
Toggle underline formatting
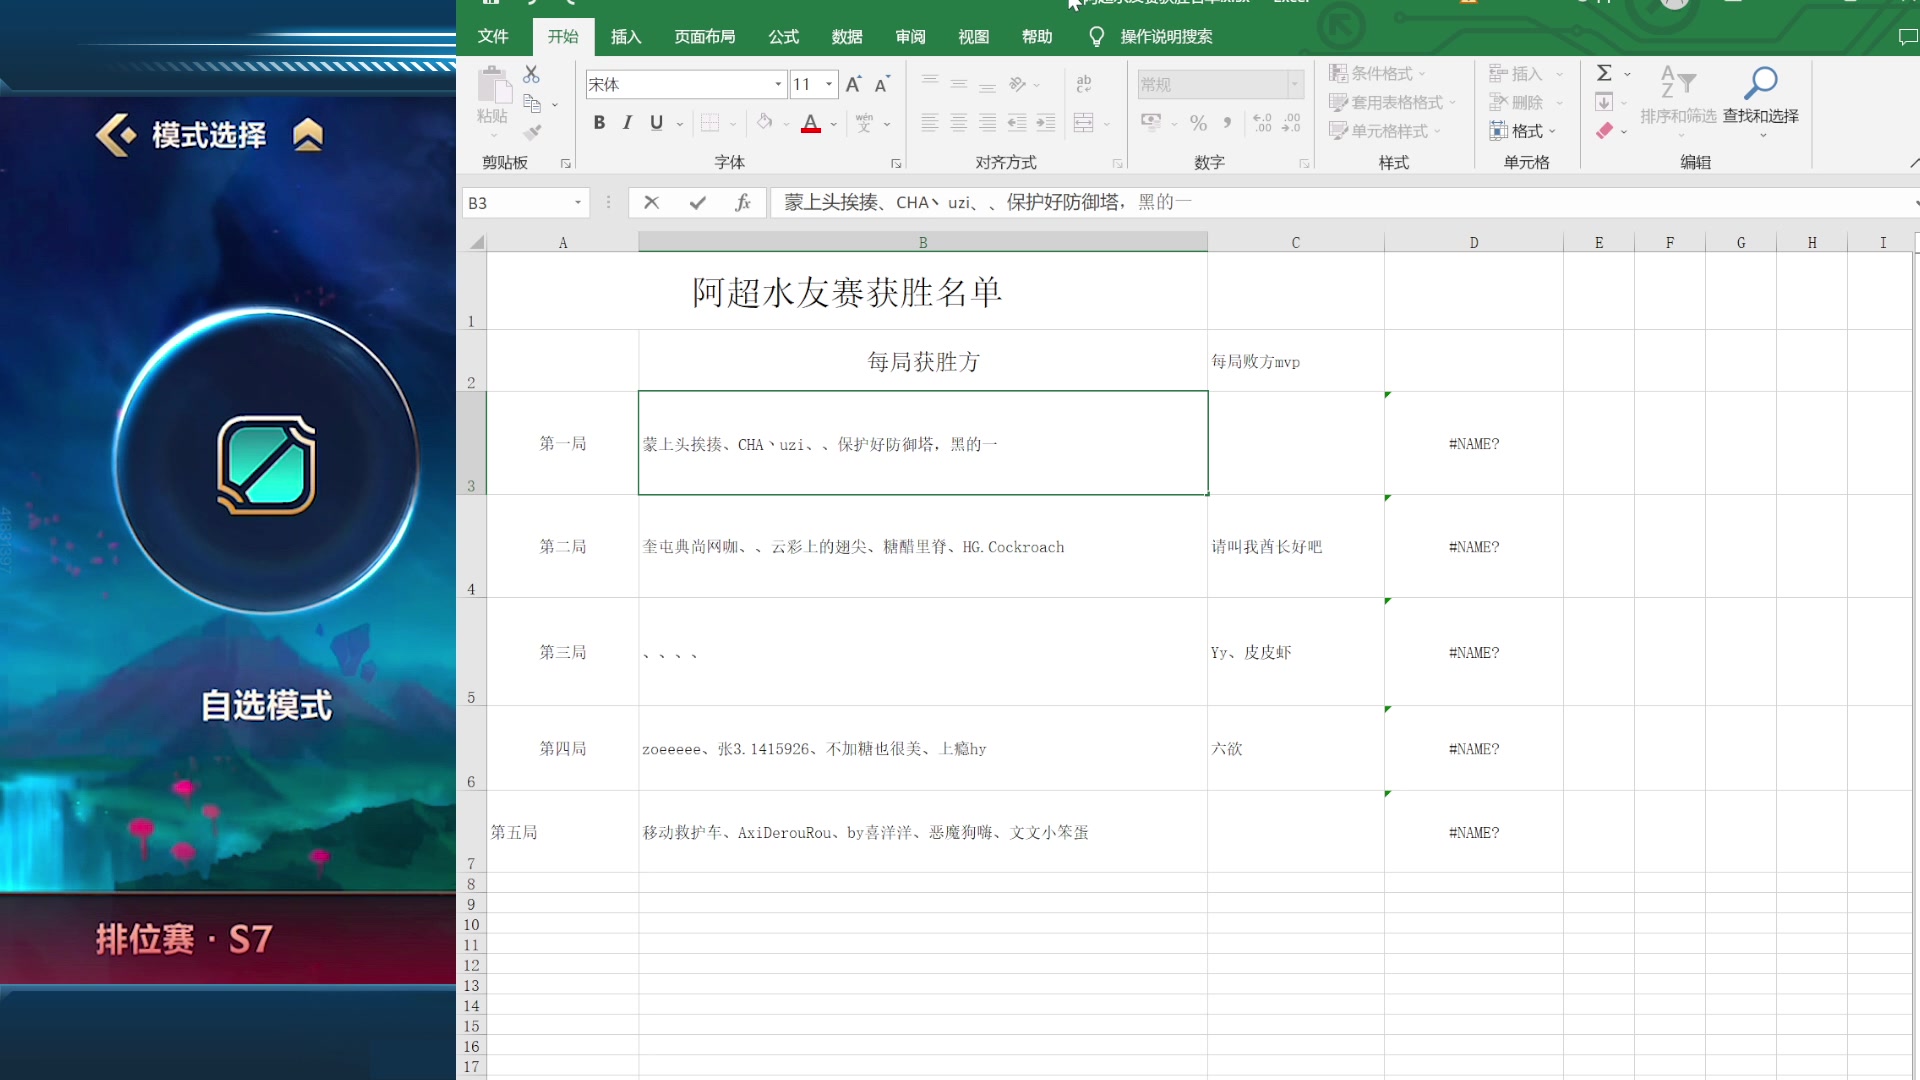tap(655, 122)
